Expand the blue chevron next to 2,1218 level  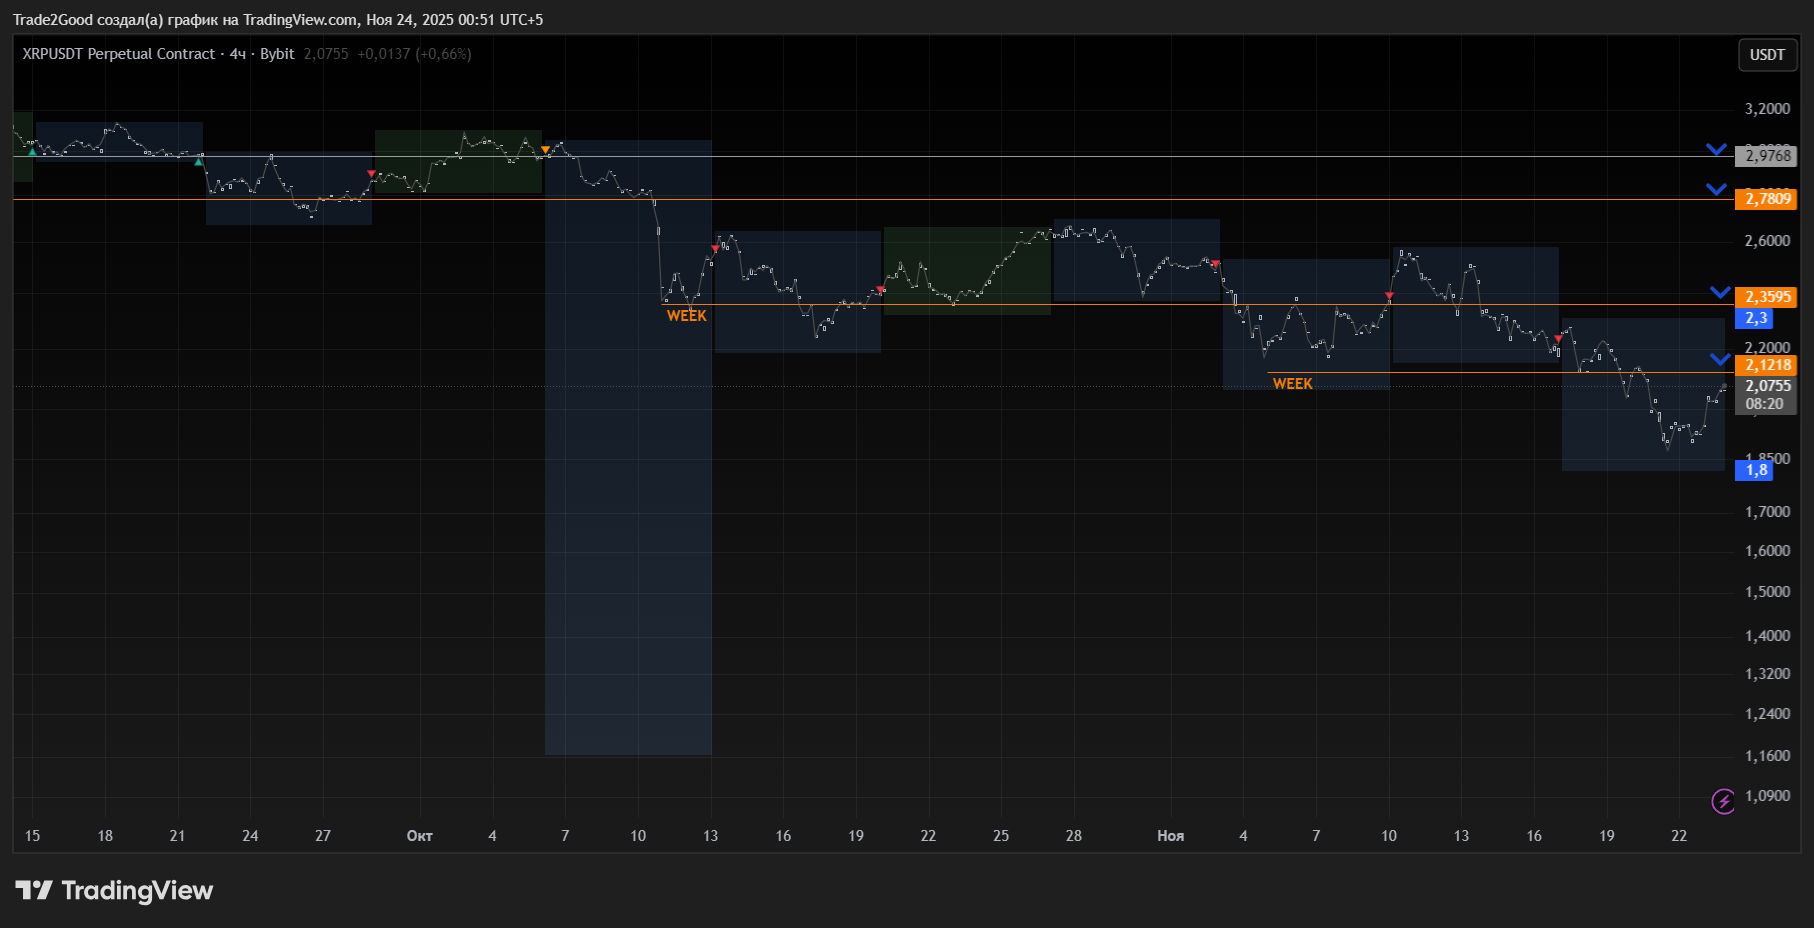[x=1720, y=359]
